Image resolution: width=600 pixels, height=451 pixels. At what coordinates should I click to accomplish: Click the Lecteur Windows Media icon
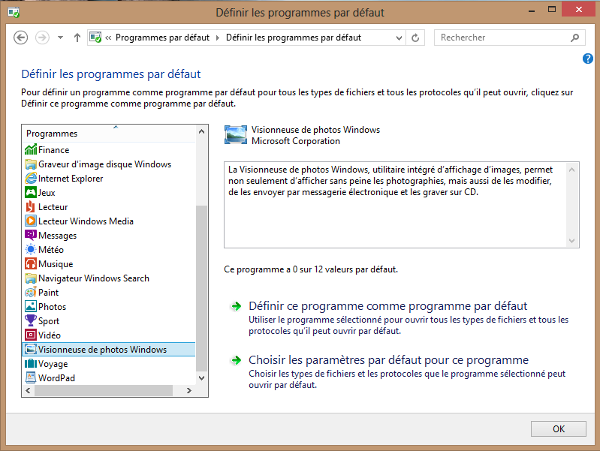[31, 221]
